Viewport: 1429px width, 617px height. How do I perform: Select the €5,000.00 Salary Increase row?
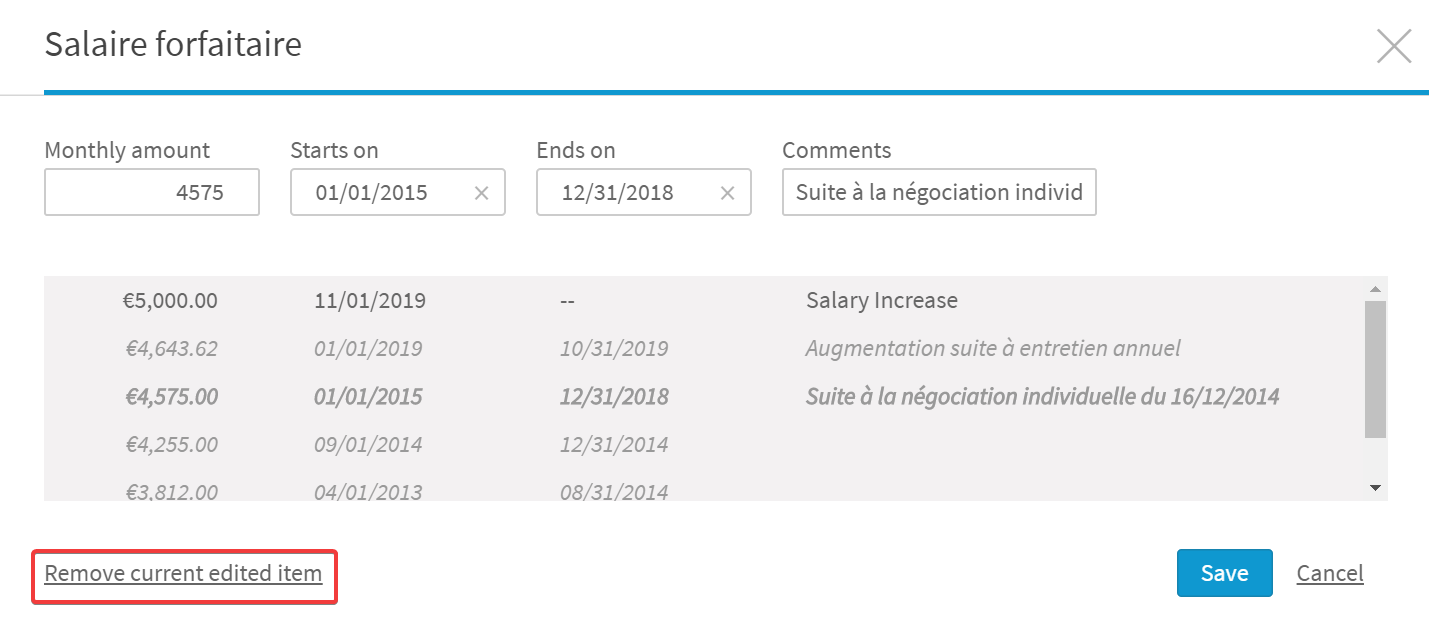[x=704, y=300]
